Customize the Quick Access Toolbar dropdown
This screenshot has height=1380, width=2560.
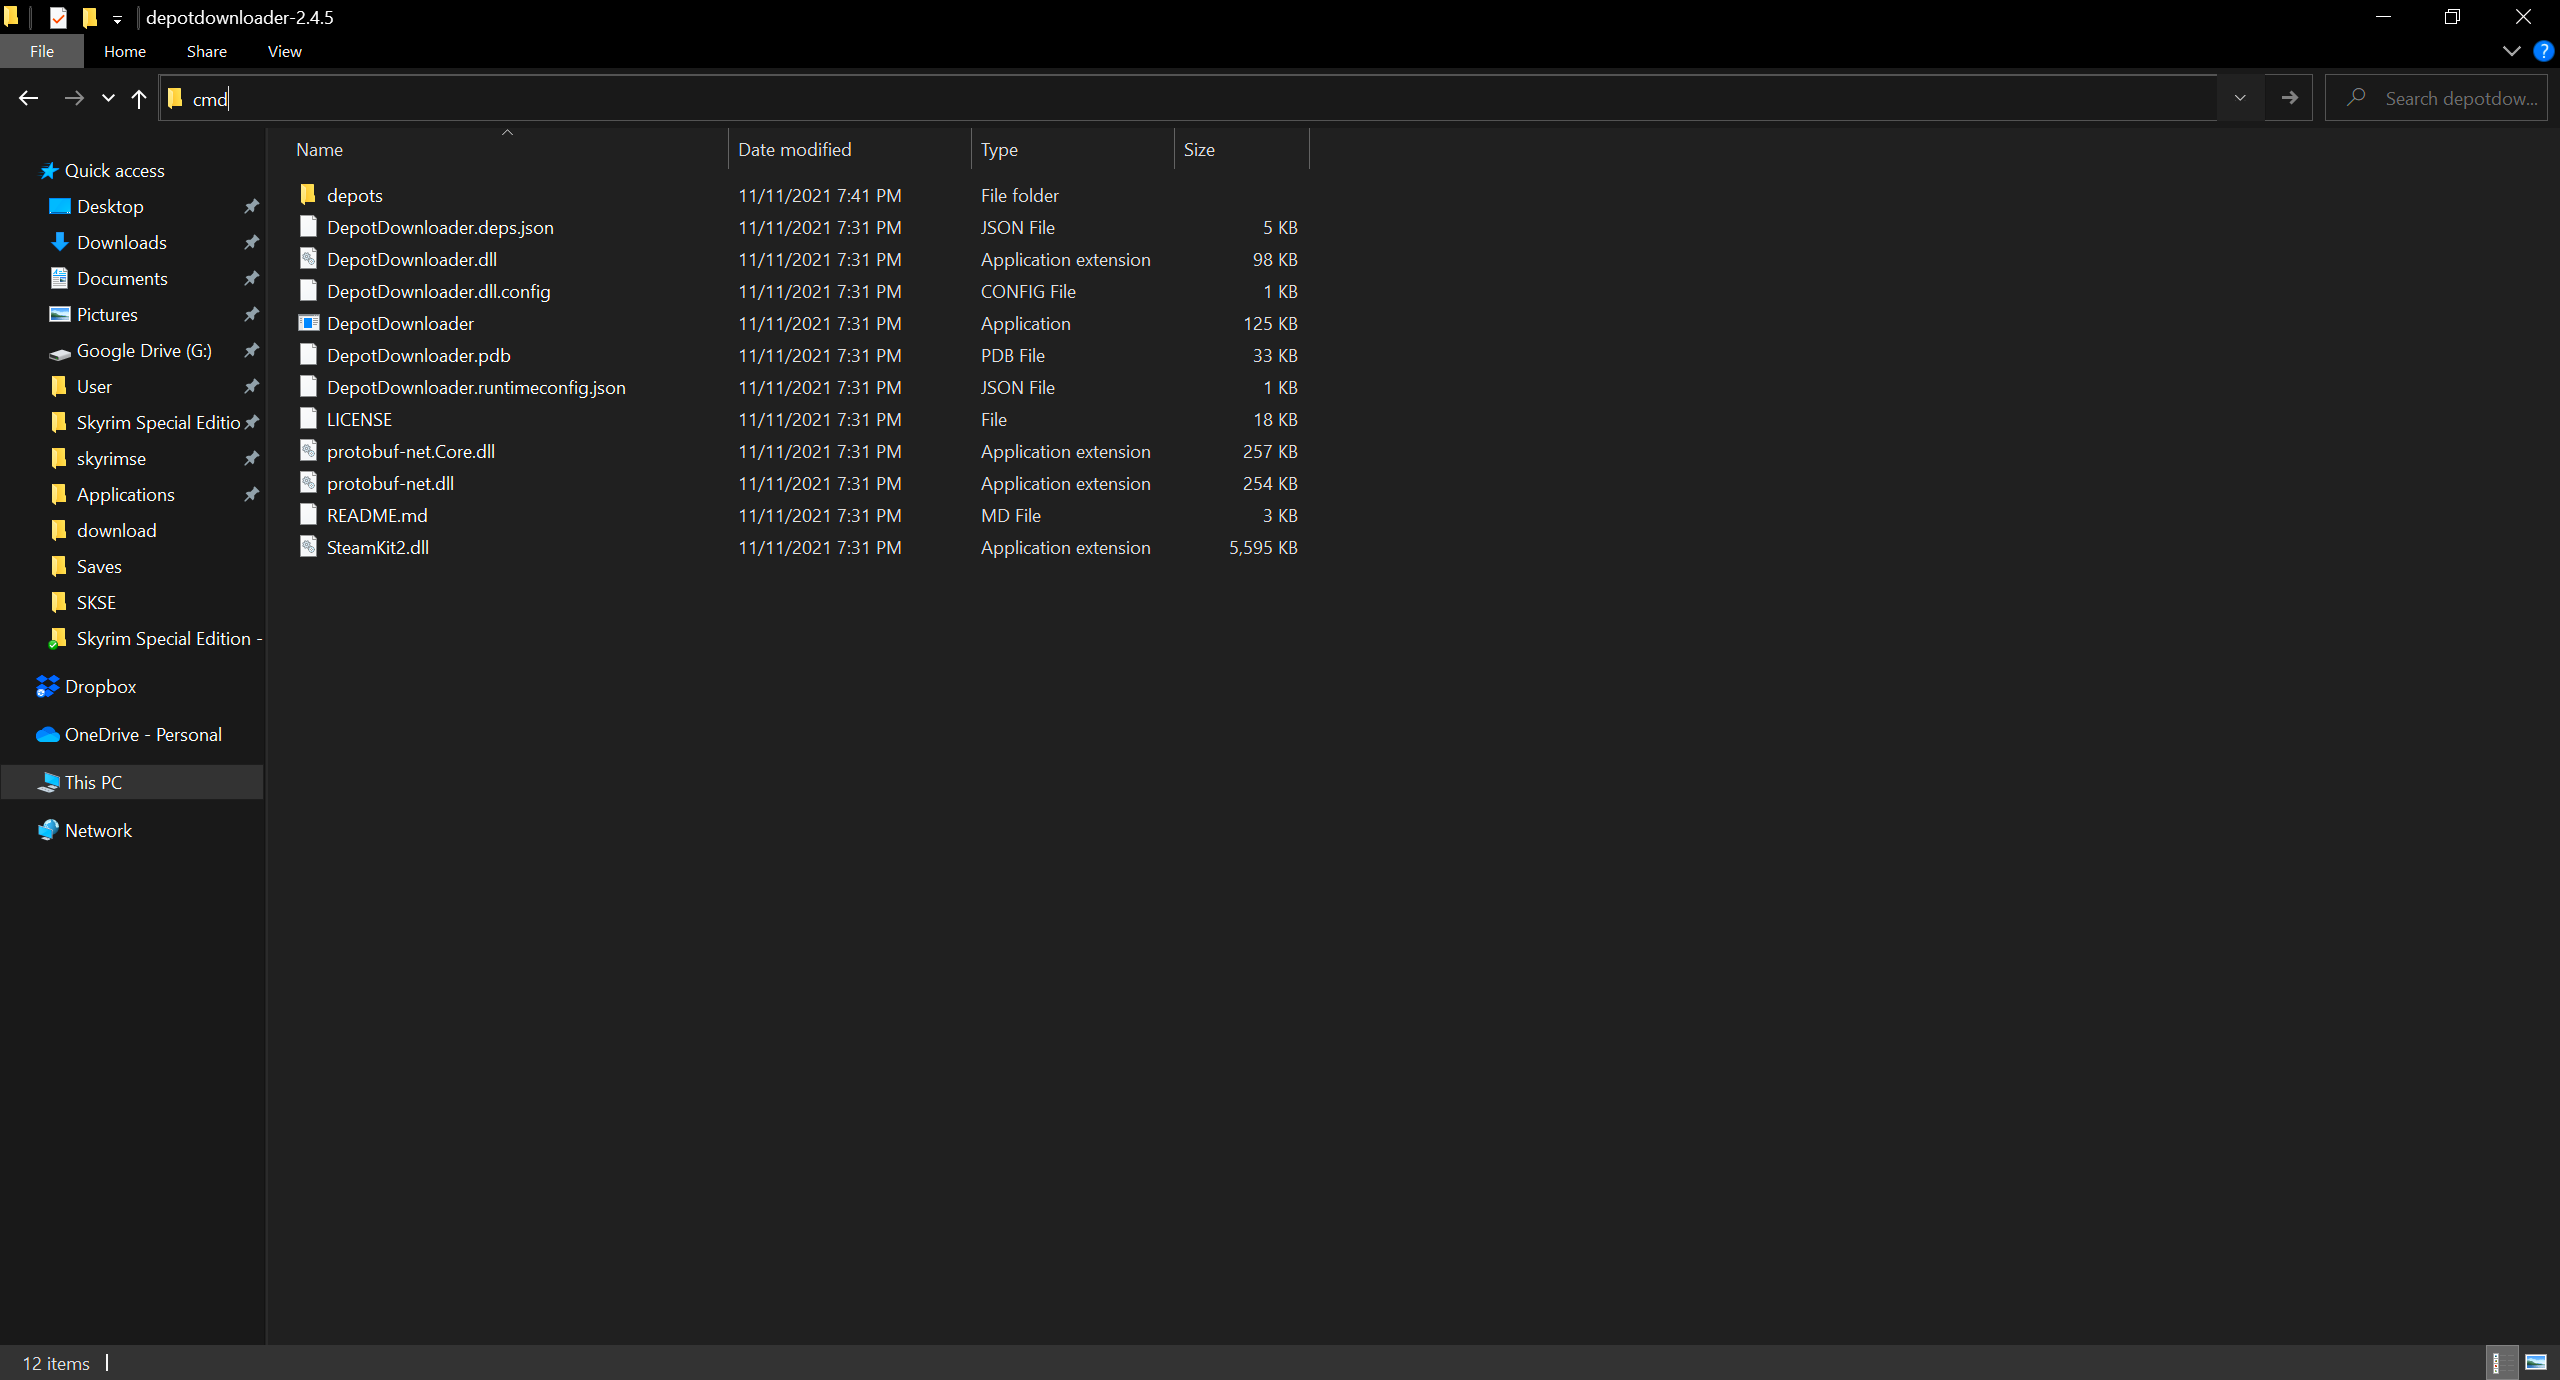[x=118, y=18]
